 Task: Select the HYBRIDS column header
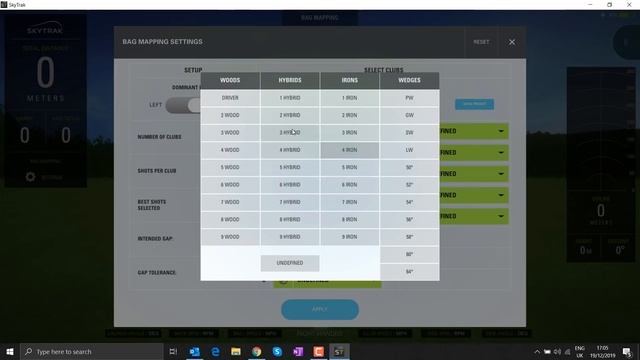click(x=290, y=80)
